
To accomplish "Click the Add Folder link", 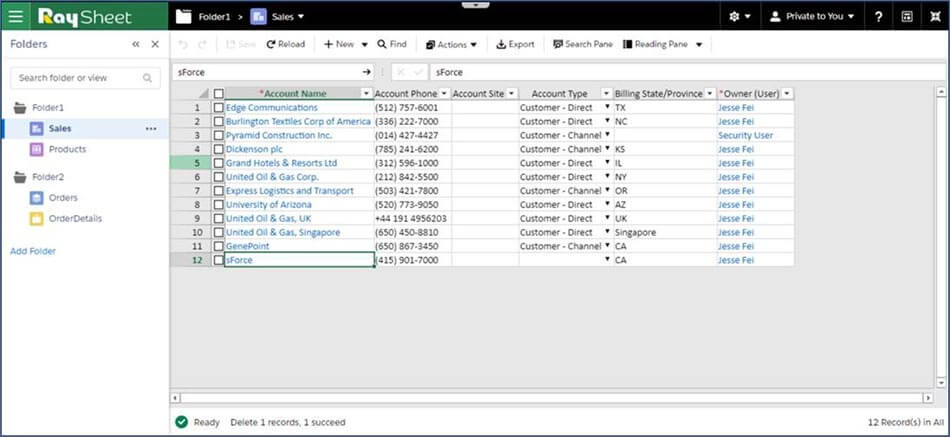I will (x=33, y=251).
